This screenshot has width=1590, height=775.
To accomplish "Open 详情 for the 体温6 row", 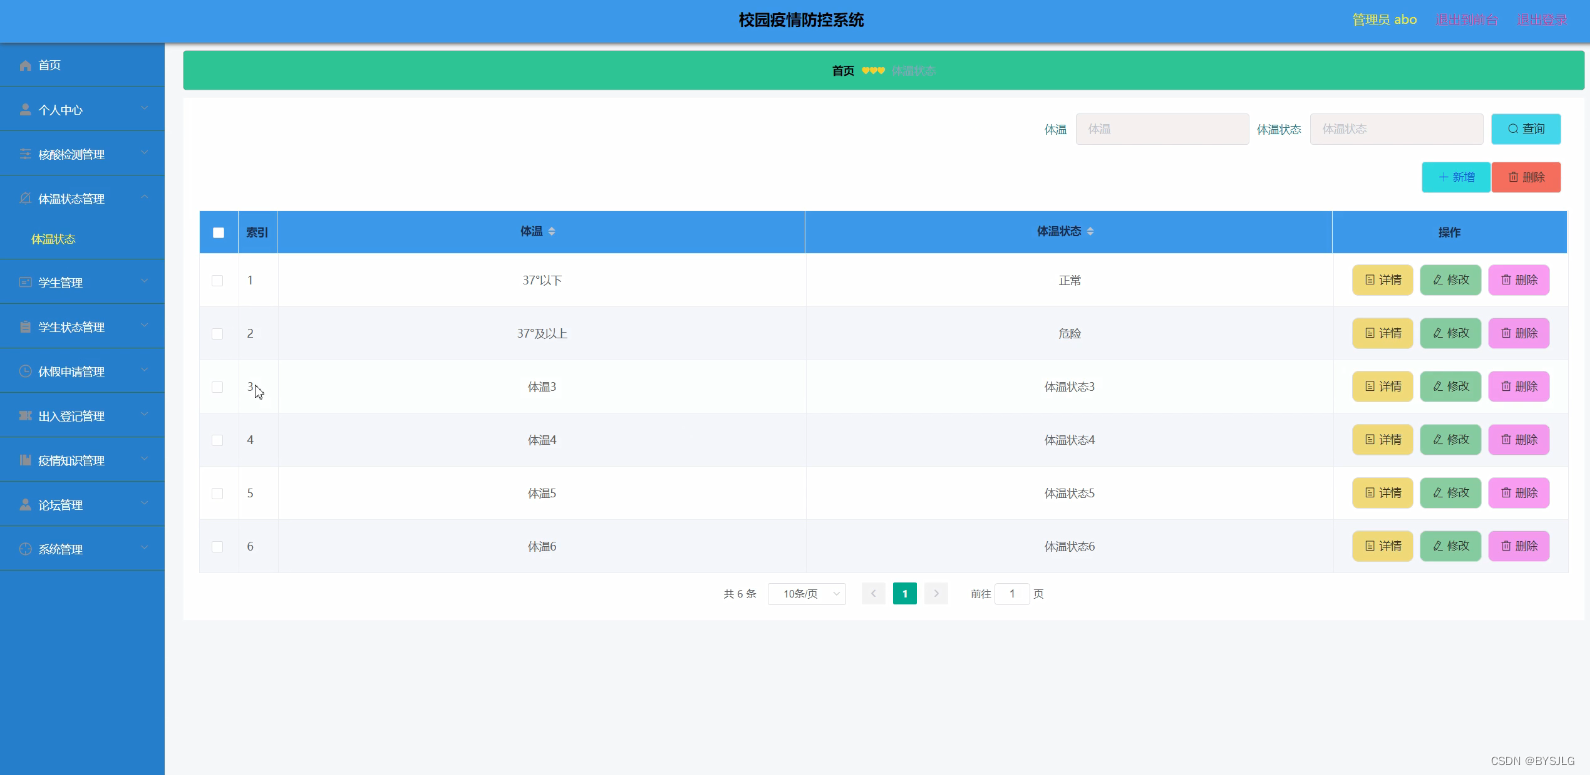I will pyautogui.click(x=1383, y=546).
